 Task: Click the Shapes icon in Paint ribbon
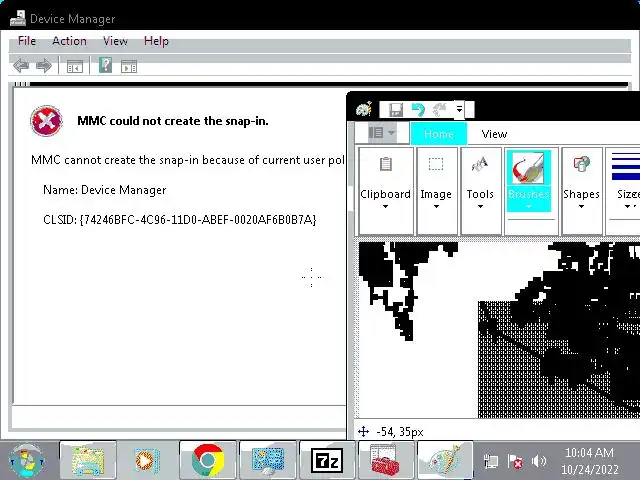[582, 164]
